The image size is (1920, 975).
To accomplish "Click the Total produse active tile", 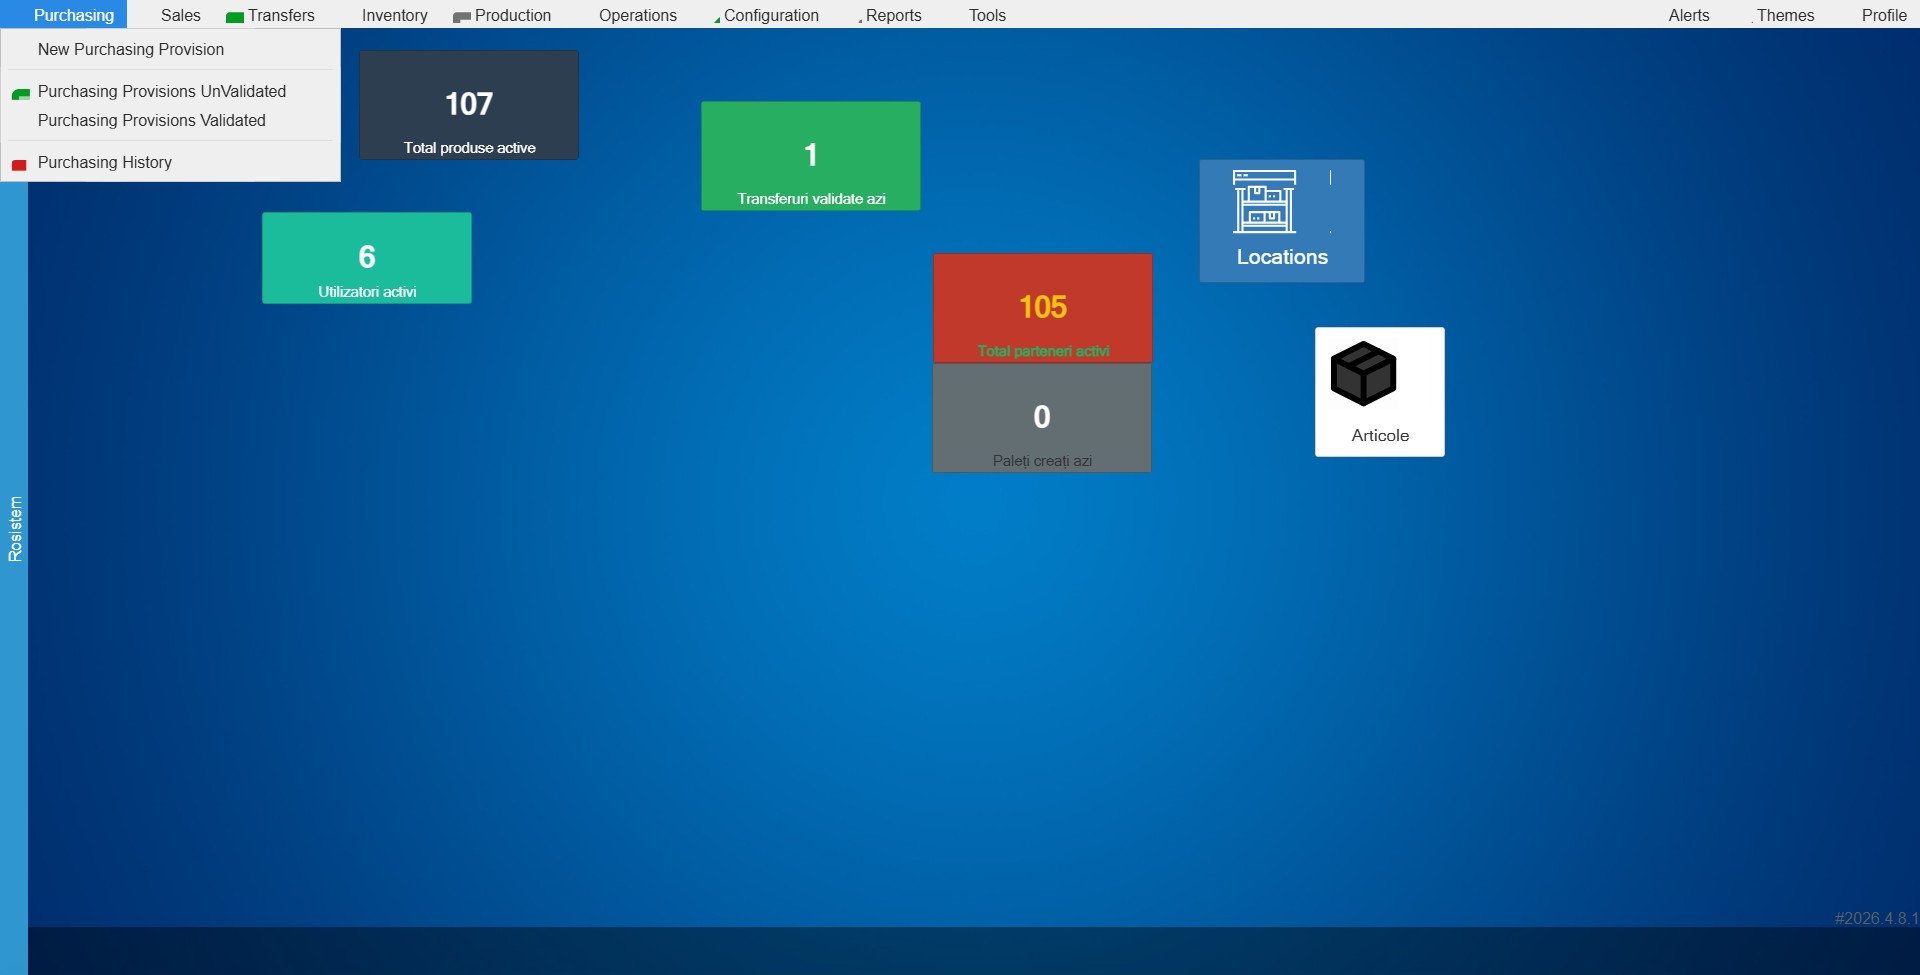I will [x=469, y=105].
